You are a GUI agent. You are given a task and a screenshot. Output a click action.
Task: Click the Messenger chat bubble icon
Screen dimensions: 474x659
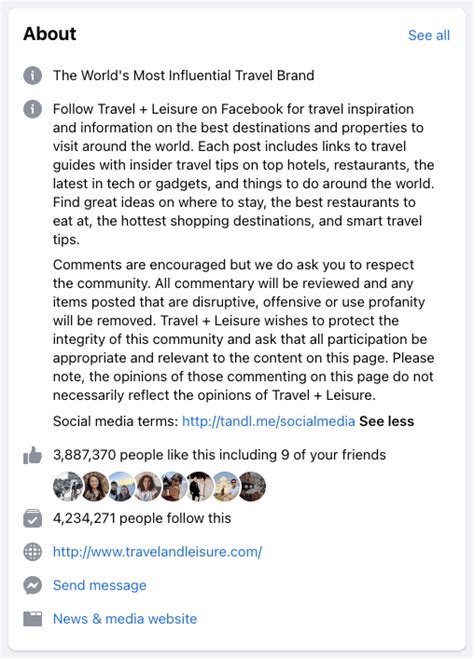click(32, 585)
